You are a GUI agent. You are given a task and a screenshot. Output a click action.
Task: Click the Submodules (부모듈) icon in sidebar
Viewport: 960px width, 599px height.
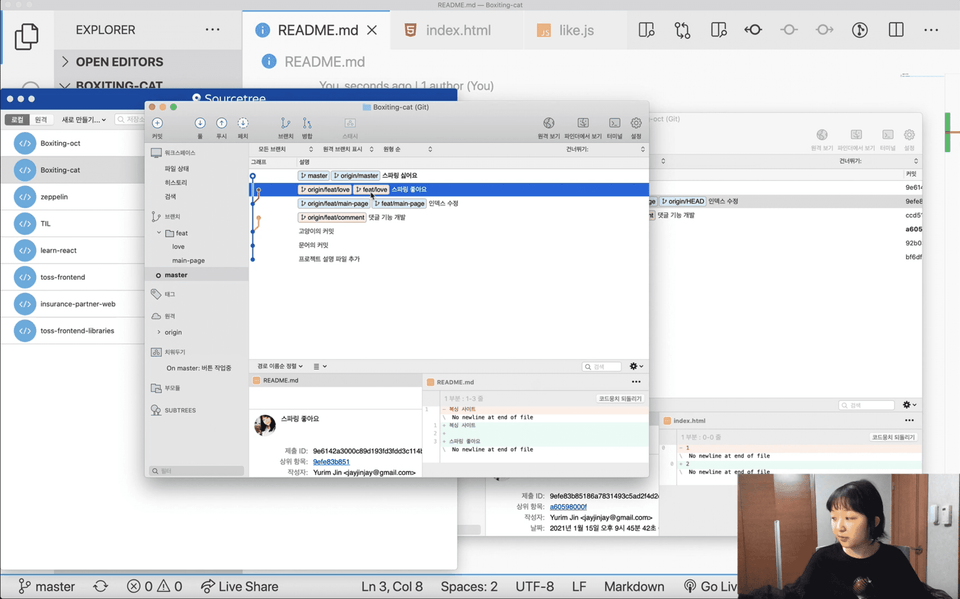(156, 388)
